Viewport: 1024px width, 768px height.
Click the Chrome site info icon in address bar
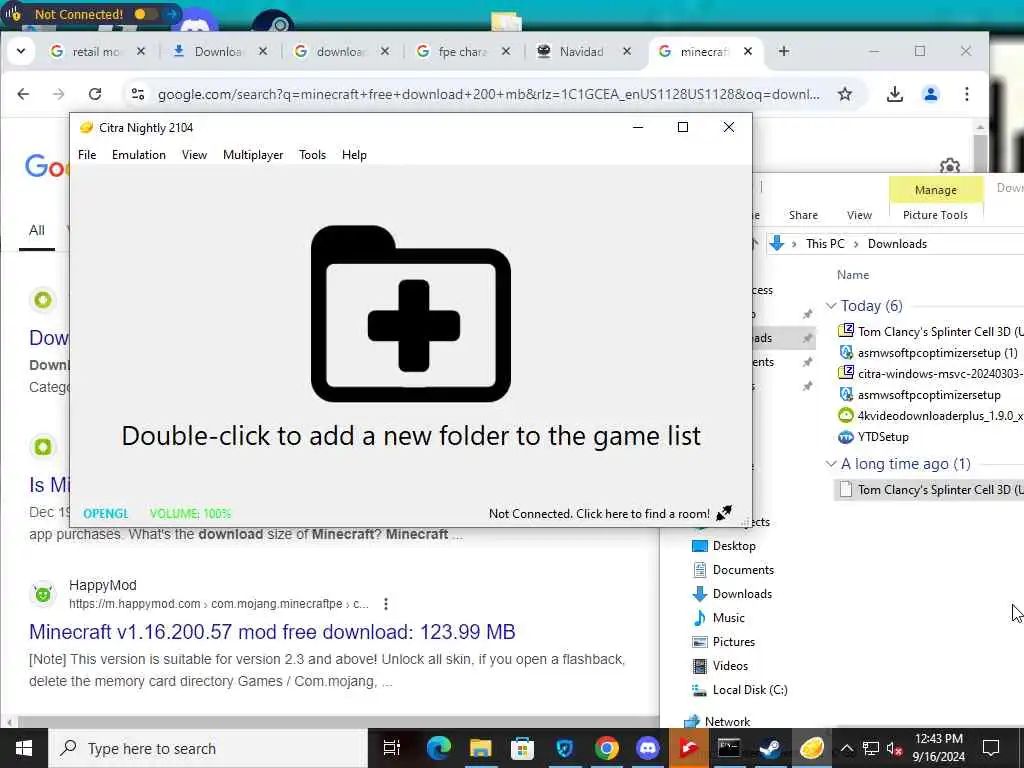pyautogui.click(x=138, y=94)
